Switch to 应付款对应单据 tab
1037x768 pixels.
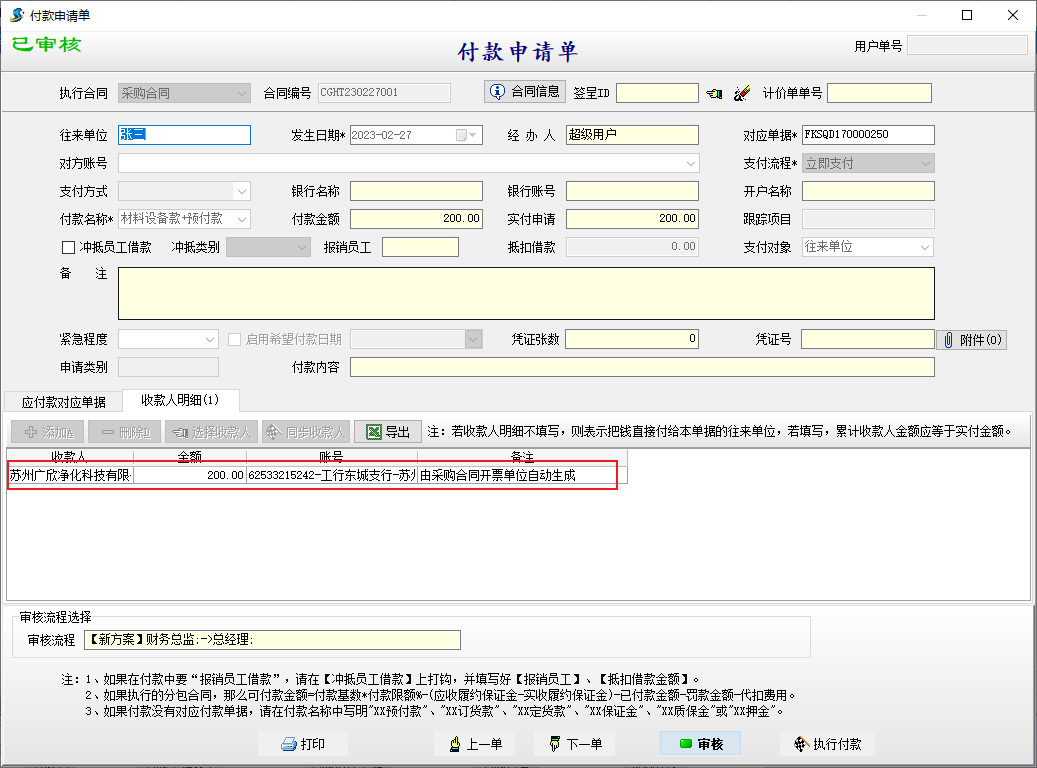coord(64,402)
